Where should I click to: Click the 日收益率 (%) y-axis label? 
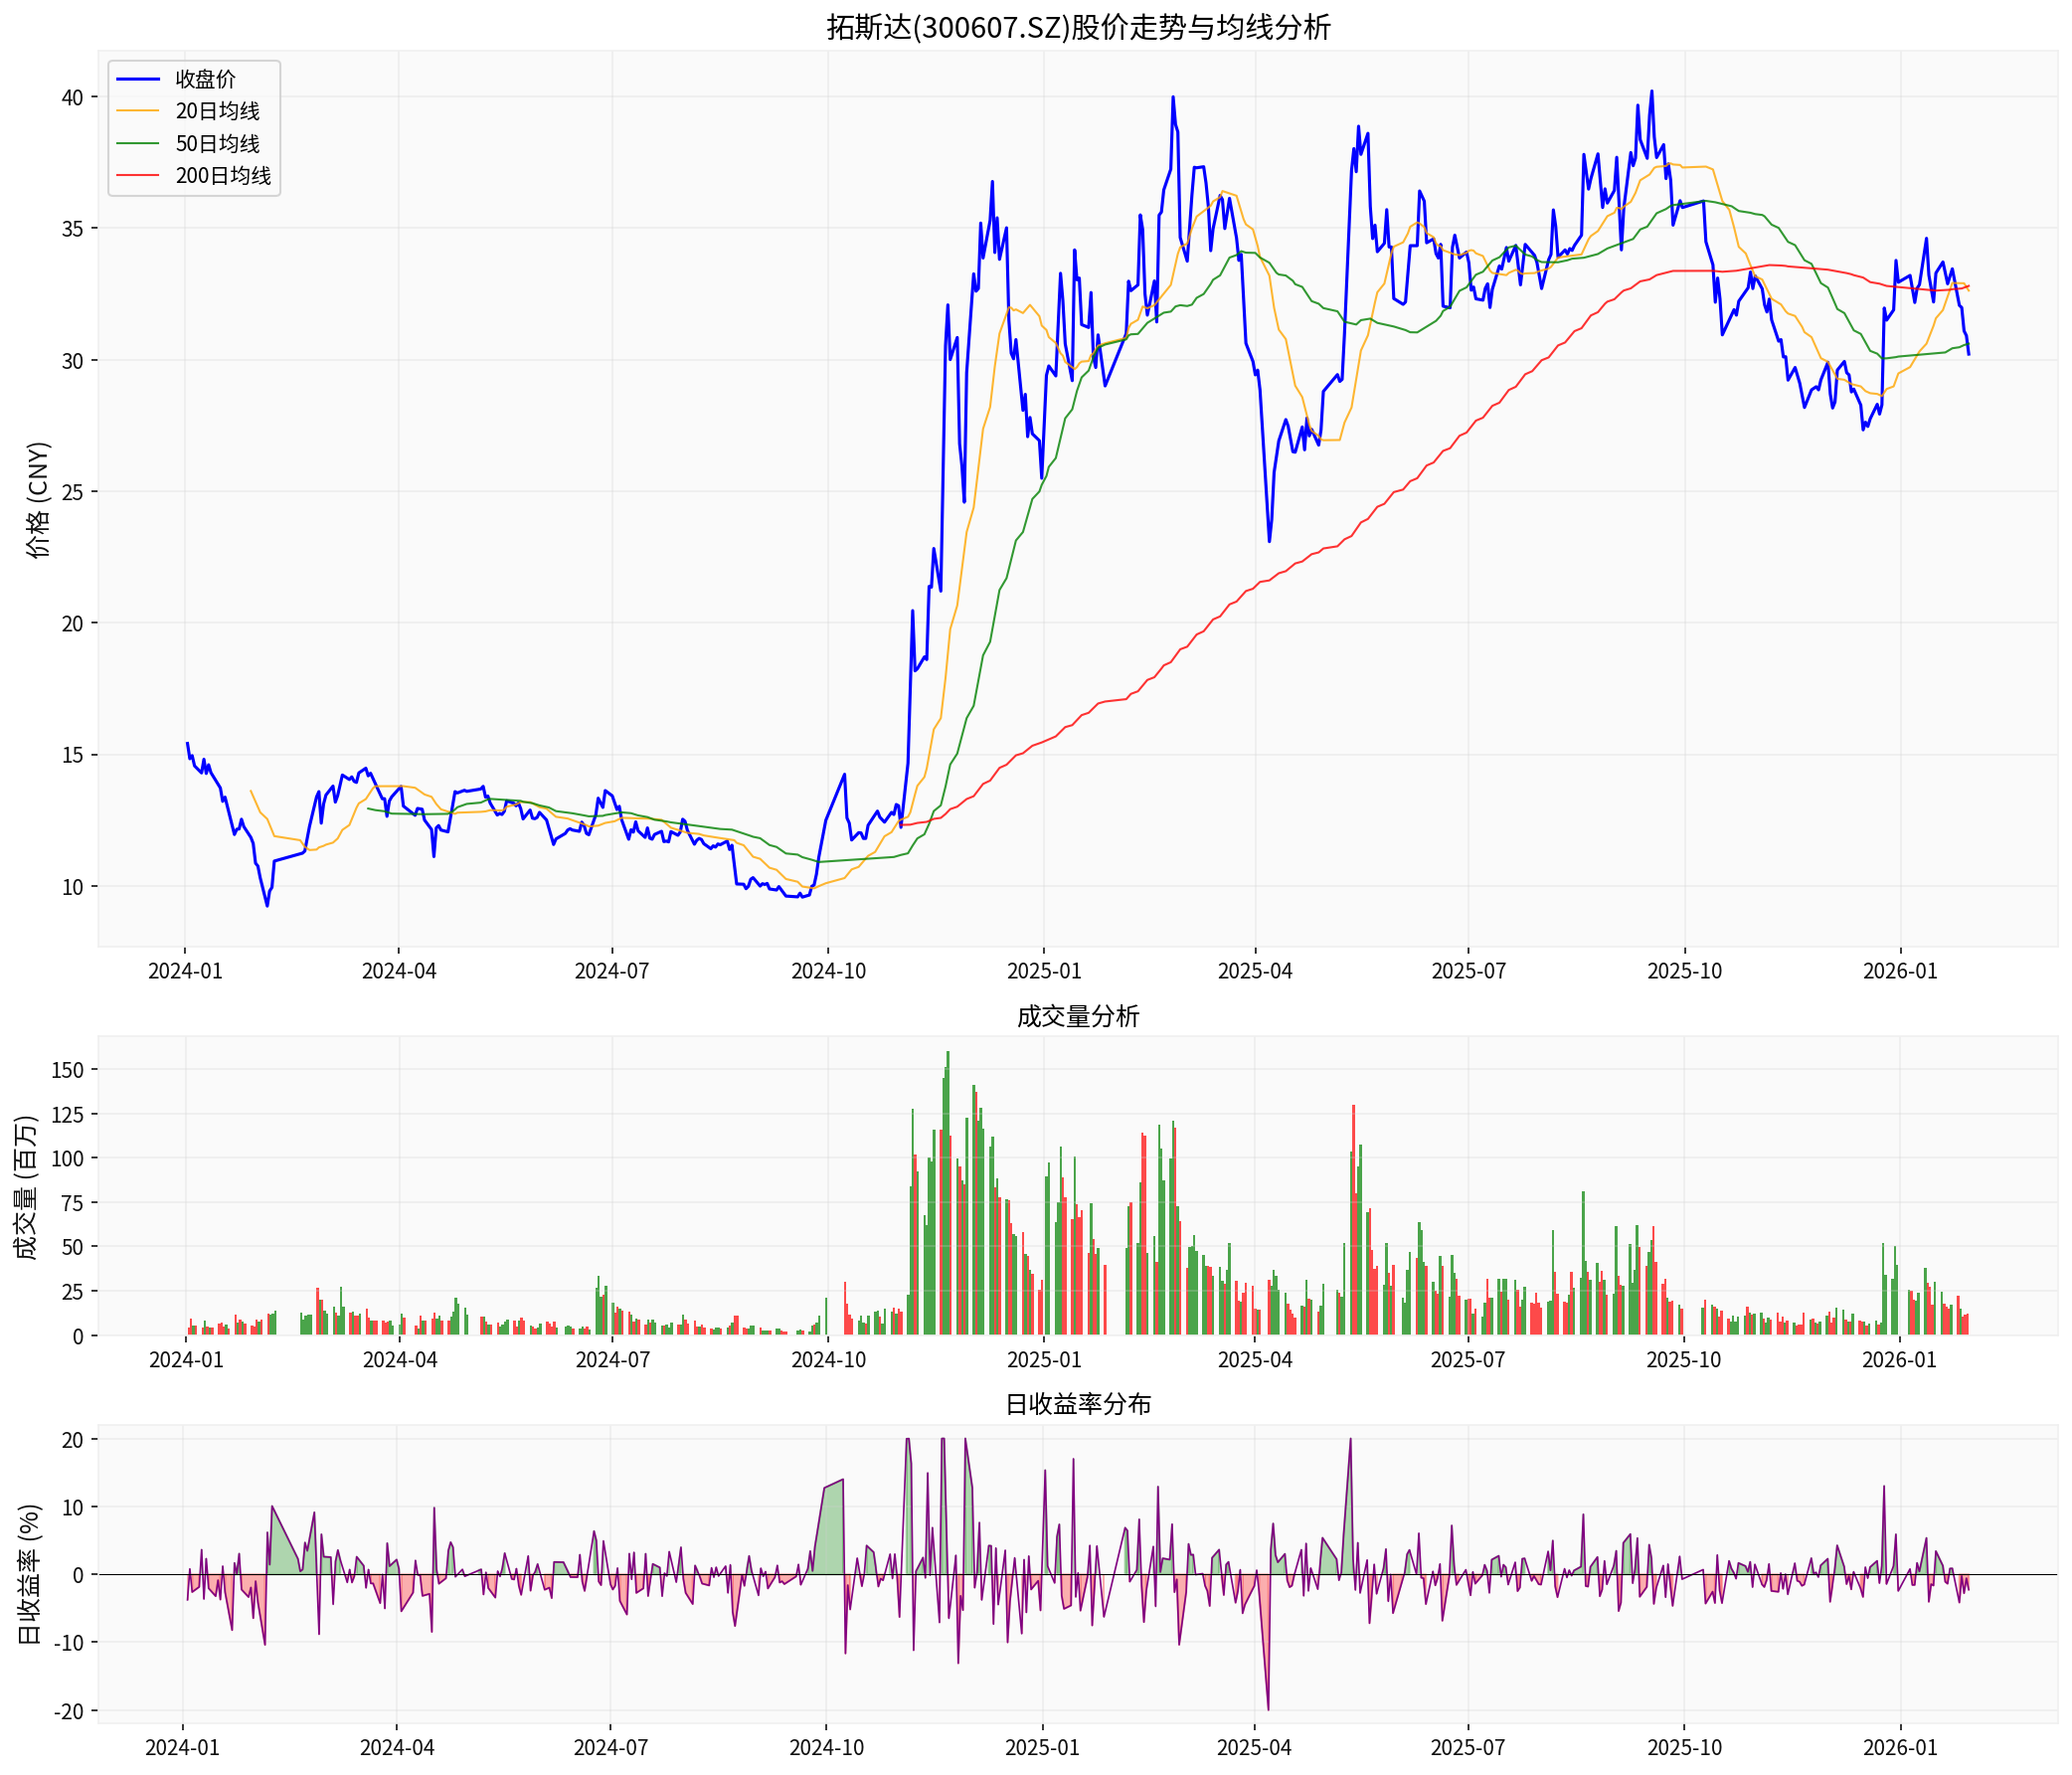[x=30, y=1574]
